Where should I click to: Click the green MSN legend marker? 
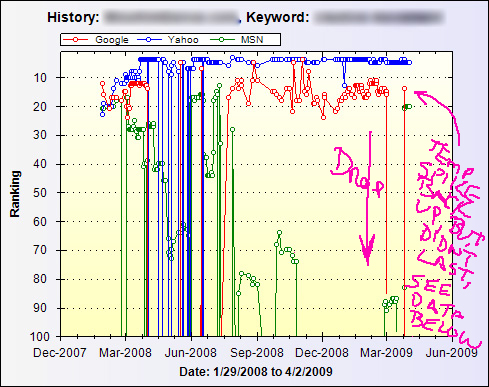pyautogui.click(x=222, y=40)
